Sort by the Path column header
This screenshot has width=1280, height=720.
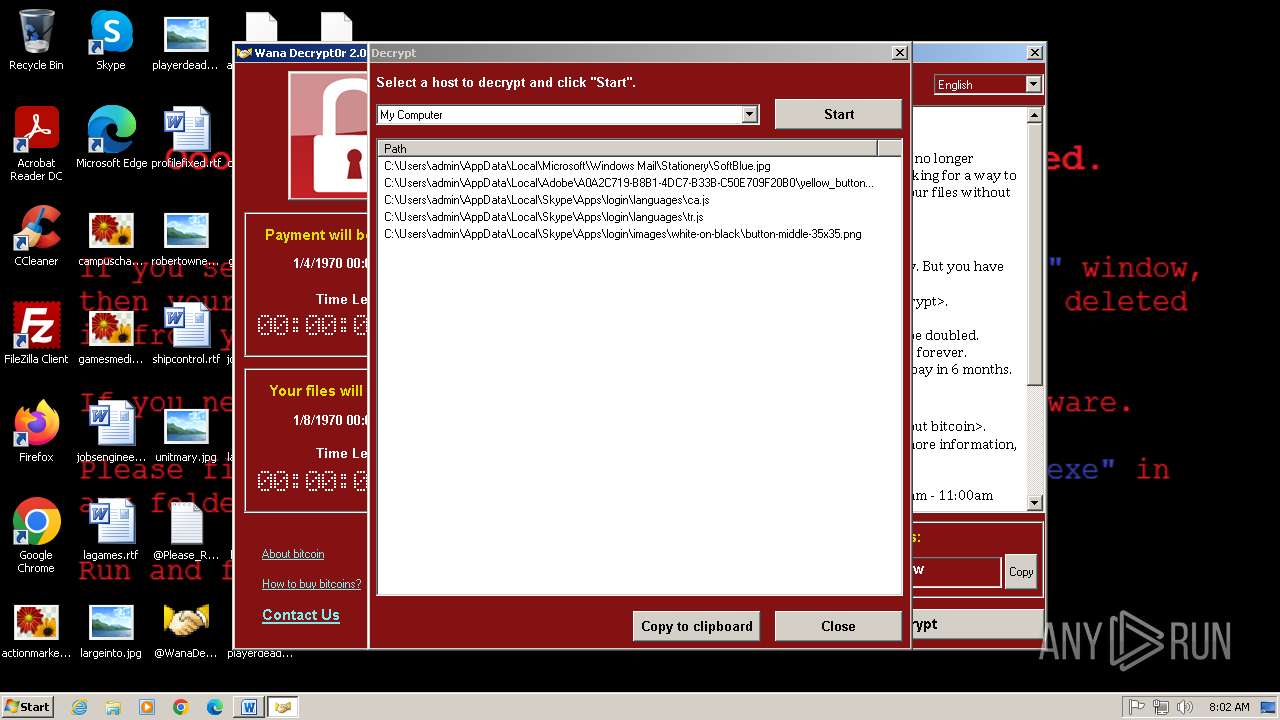click(628, 148)
